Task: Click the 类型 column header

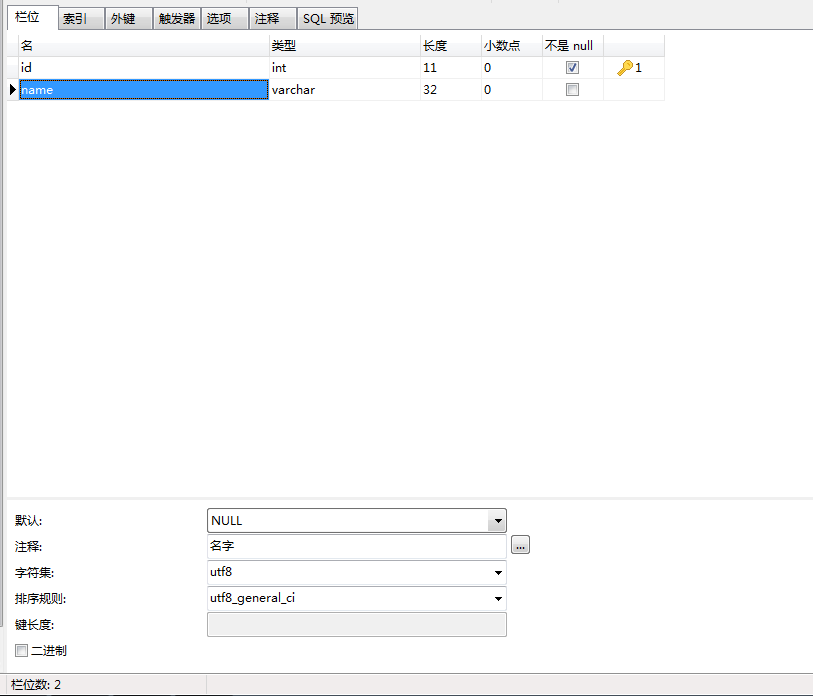Action: pyautogui.click(x=345, y=46)
